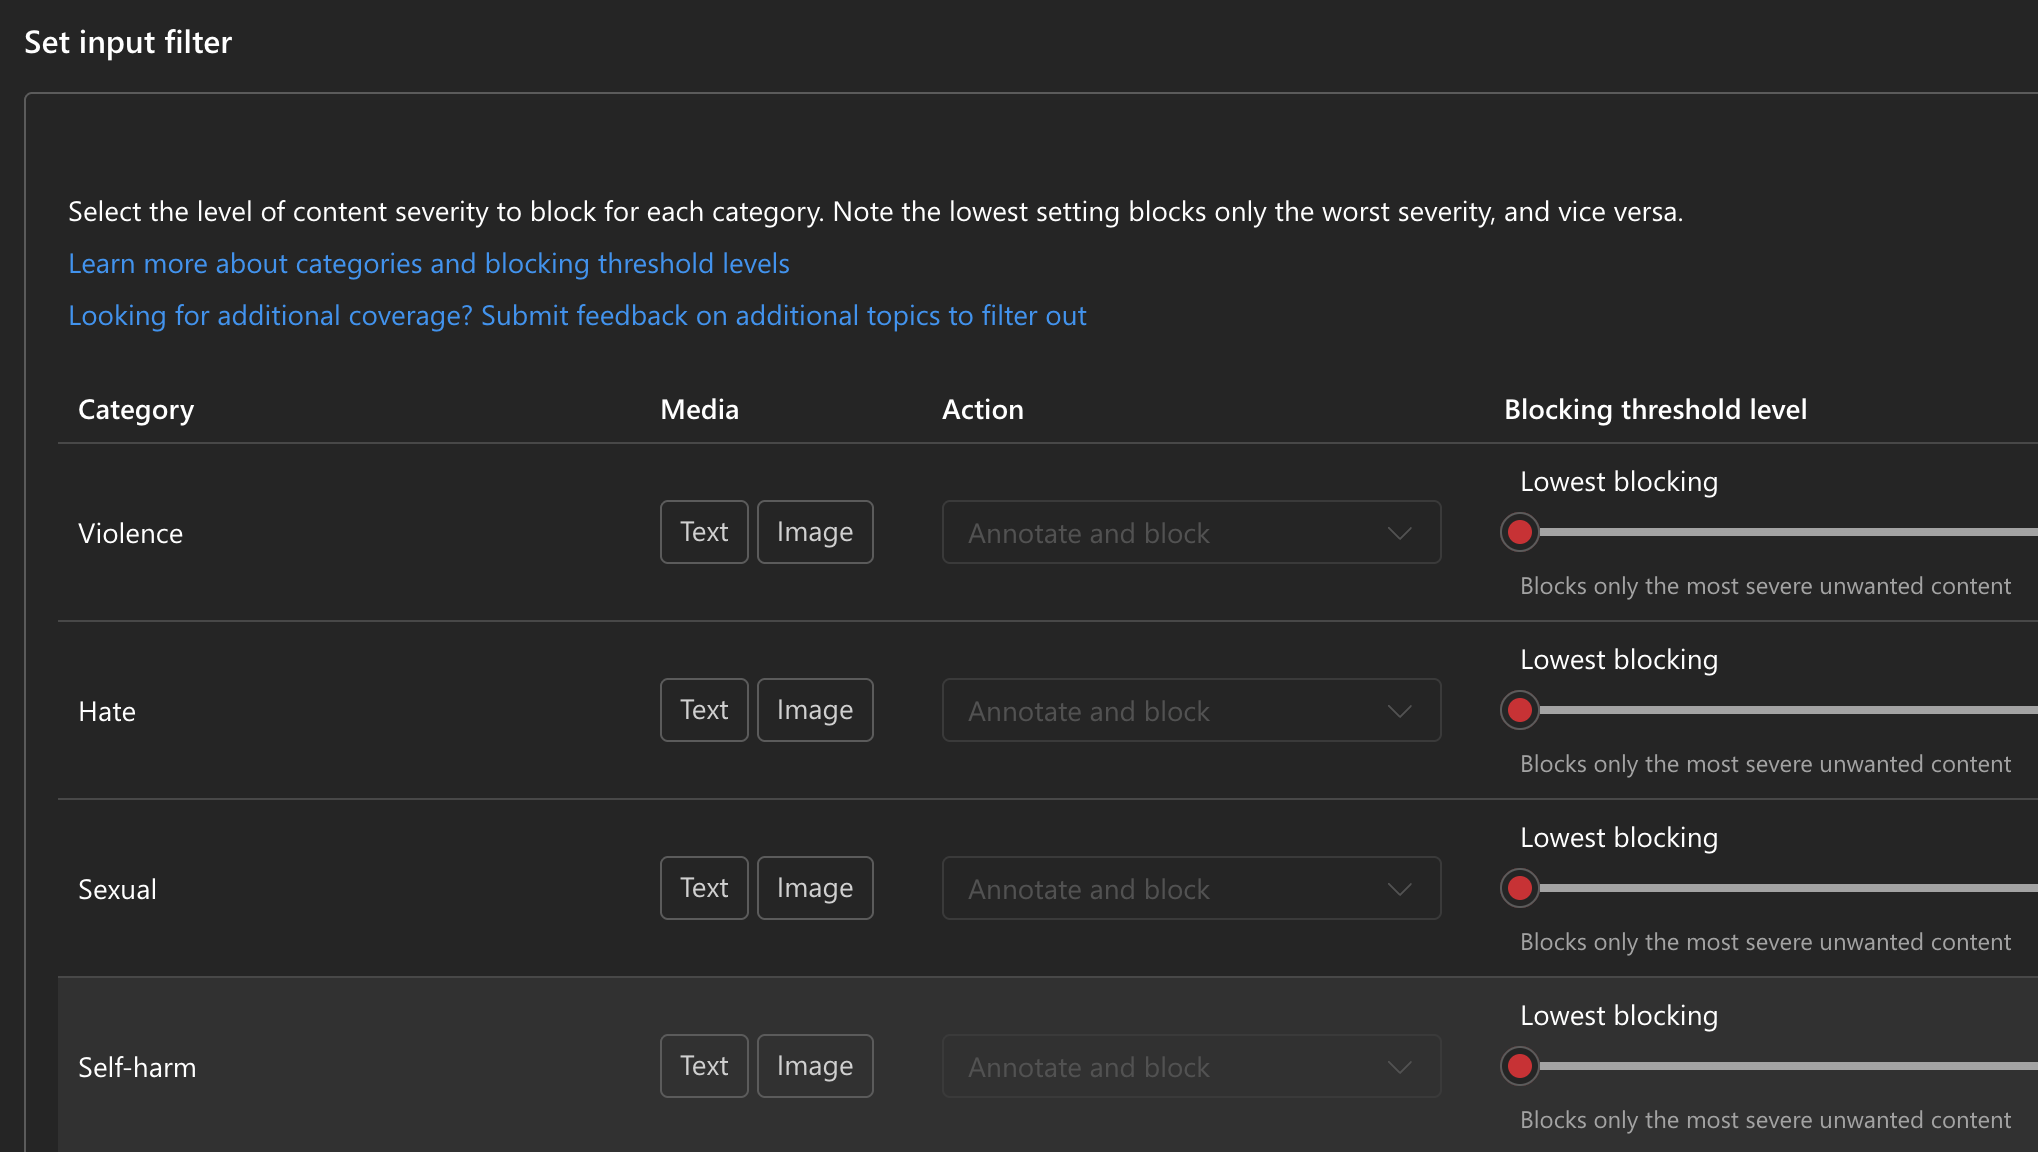Toggle Text media for Violence category

pyautogui.click(x=704, y=532)
